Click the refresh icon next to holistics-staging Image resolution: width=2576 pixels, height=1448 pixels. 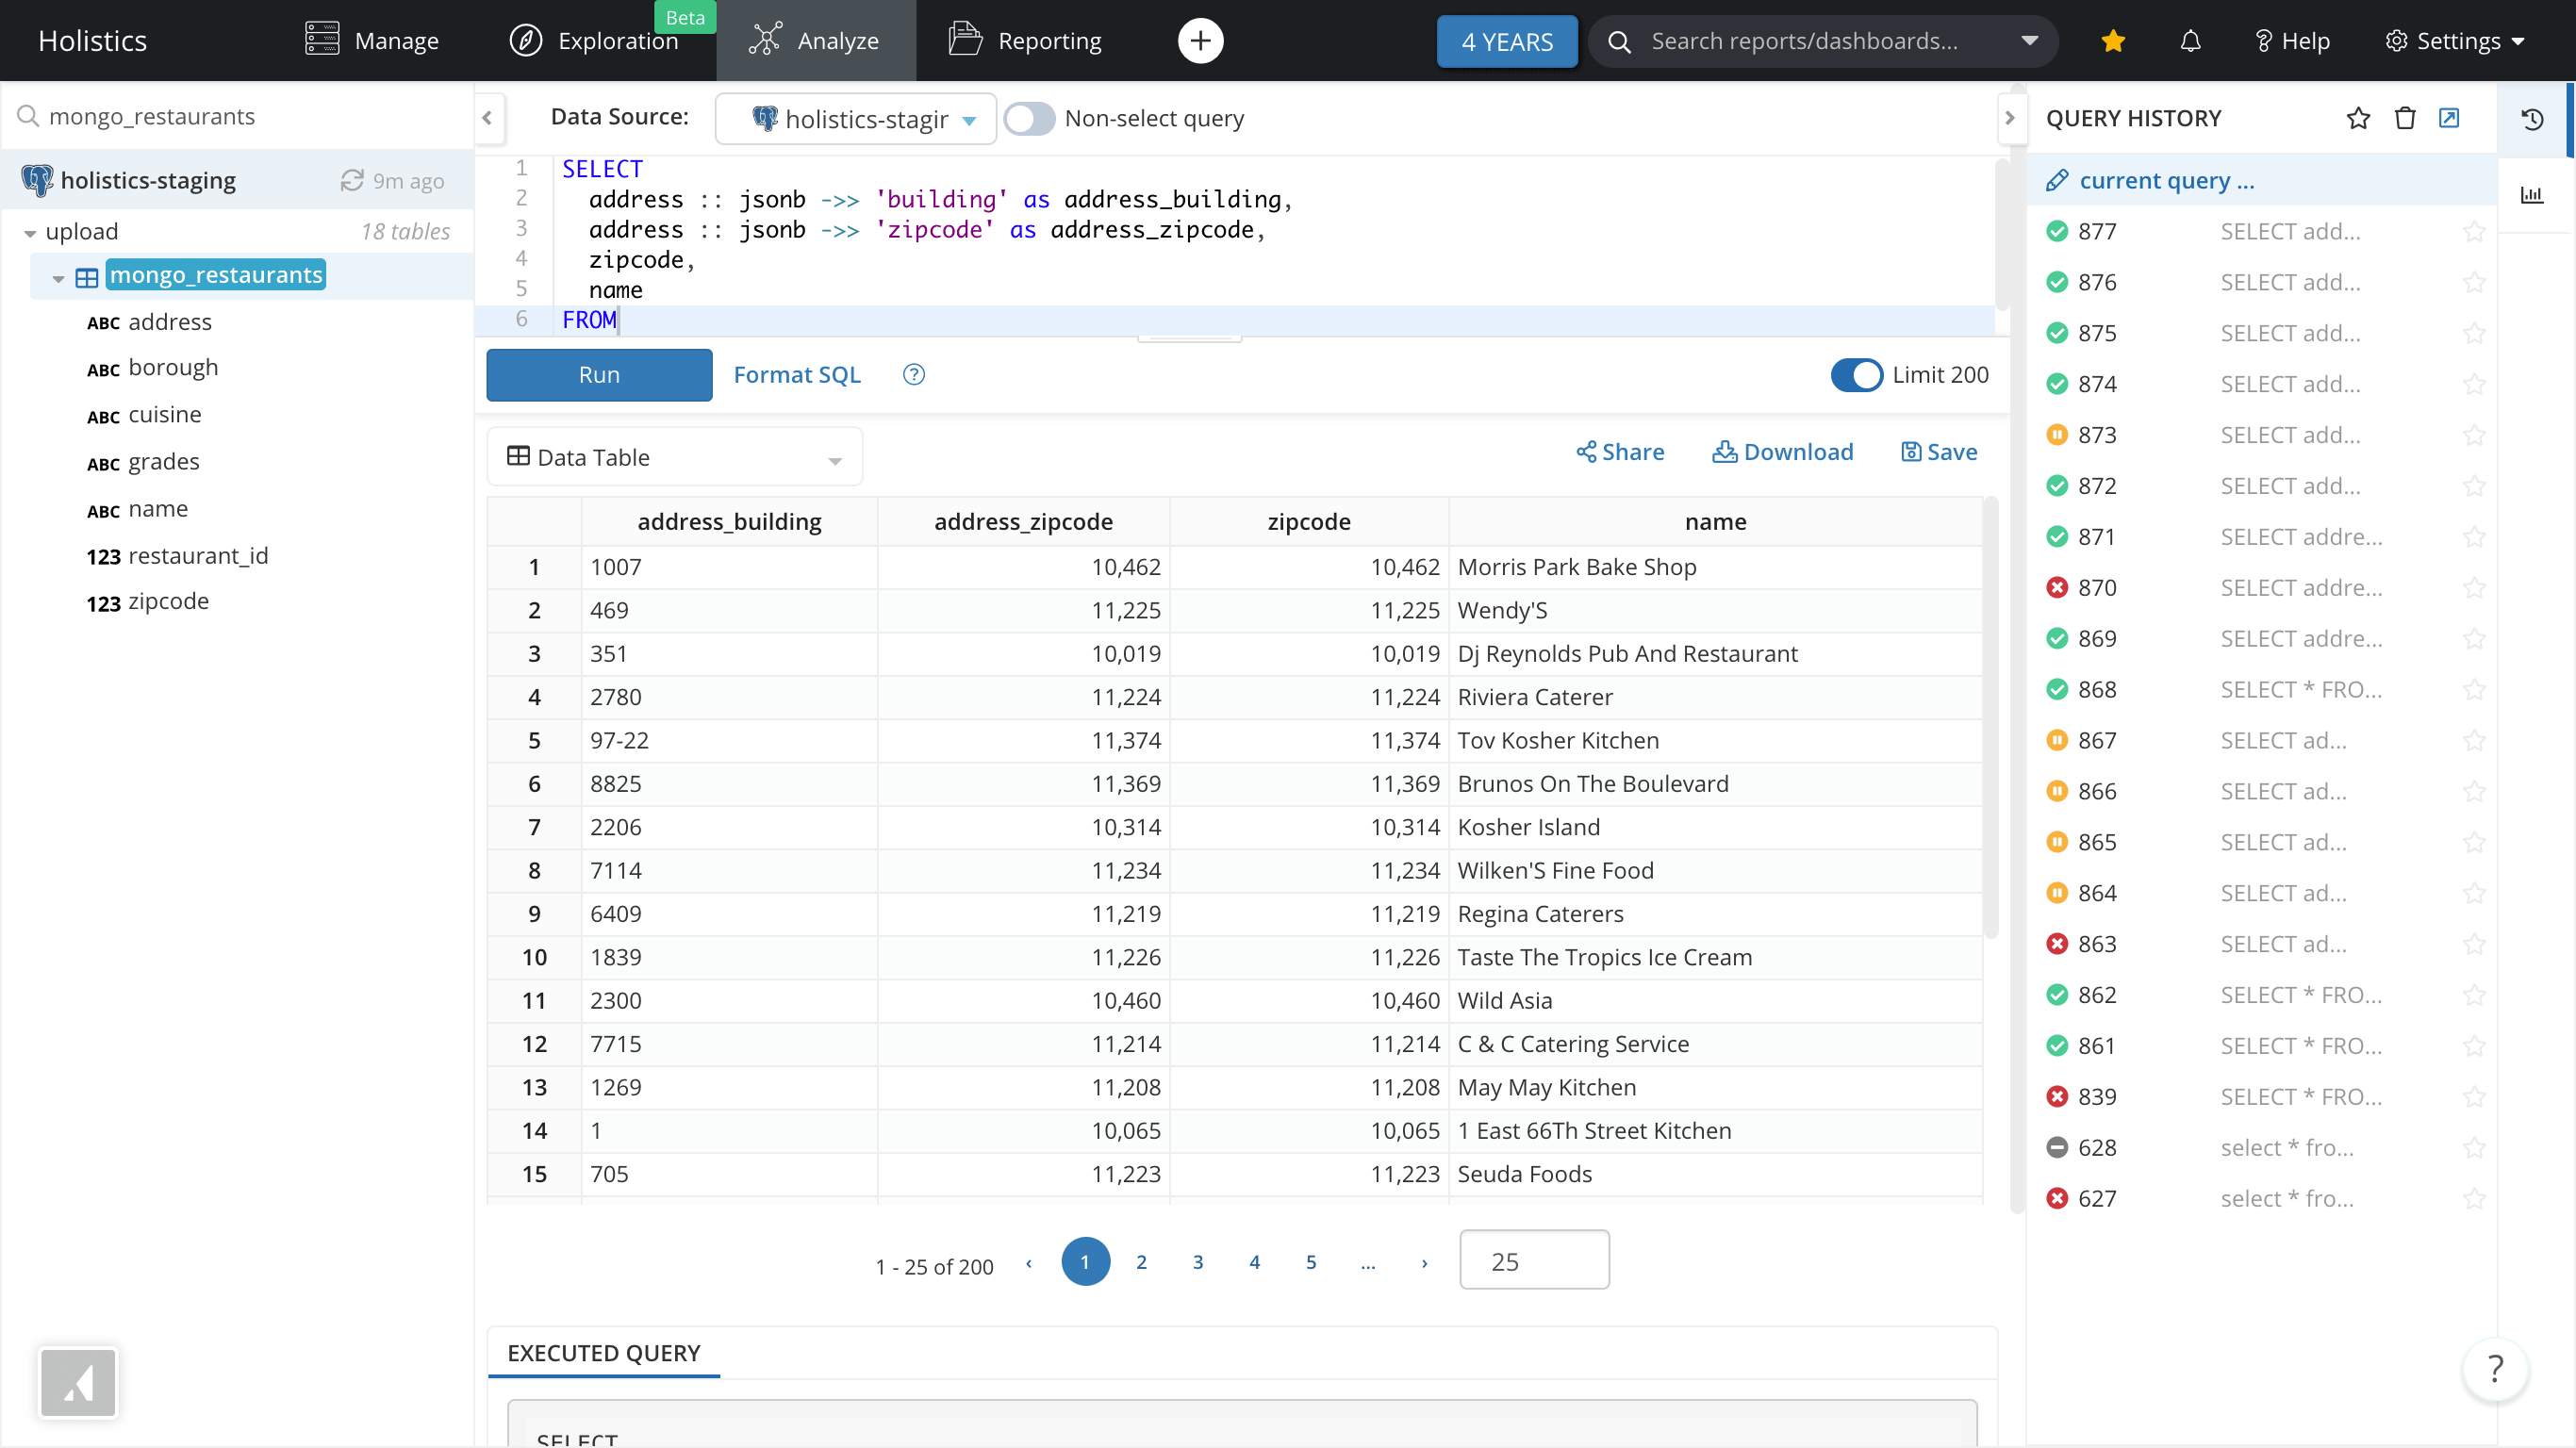[x=352, y=180]
